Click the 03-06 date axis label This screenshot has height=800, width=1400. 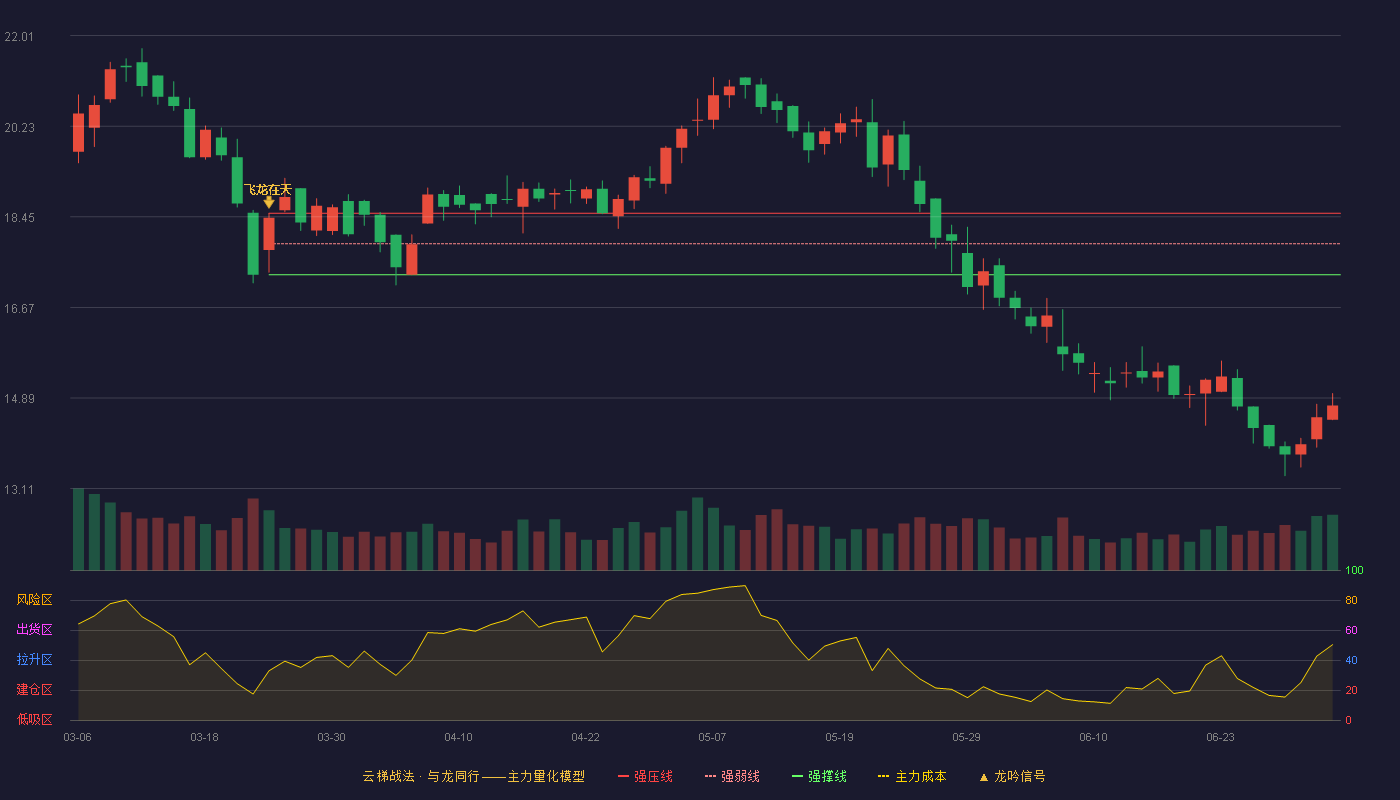[x=77, y=737]
